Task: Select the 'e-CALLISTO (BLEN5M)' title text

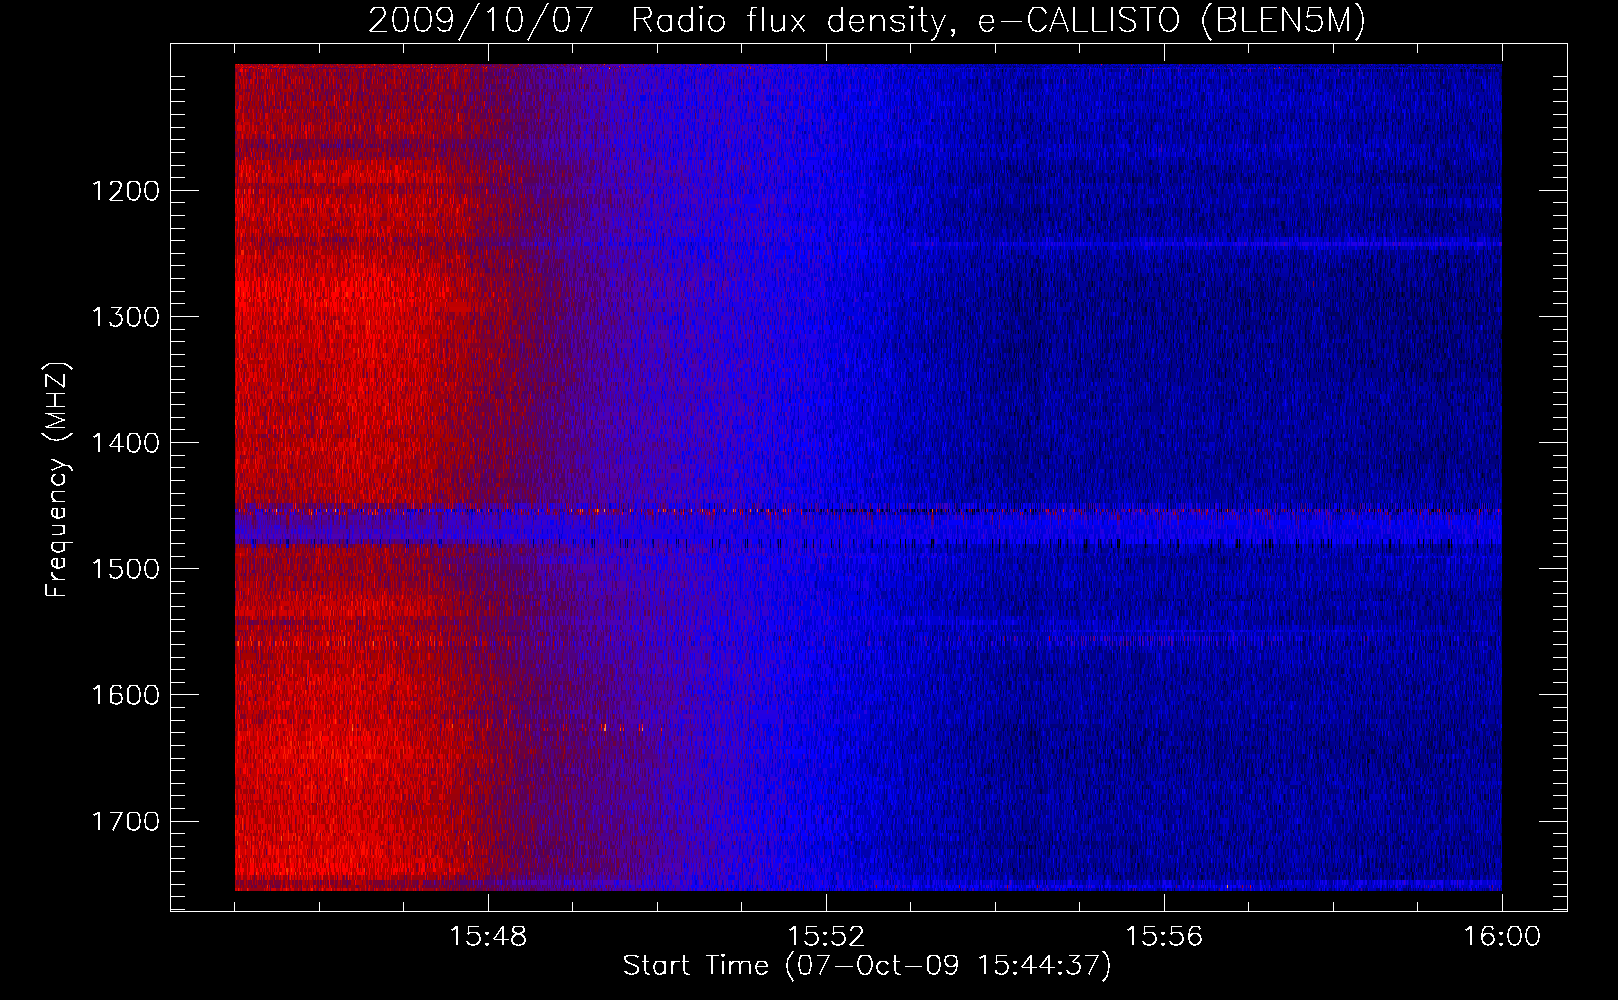Action: [1172, 21]
